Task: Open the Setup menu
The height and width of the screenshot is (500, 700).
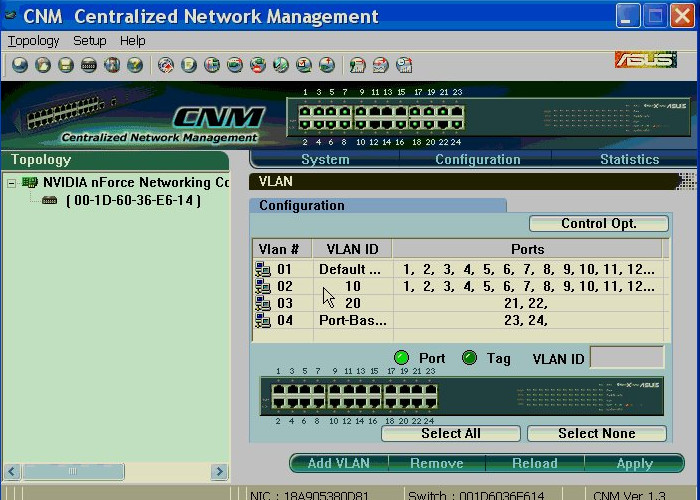Action: tap(90, 41)
